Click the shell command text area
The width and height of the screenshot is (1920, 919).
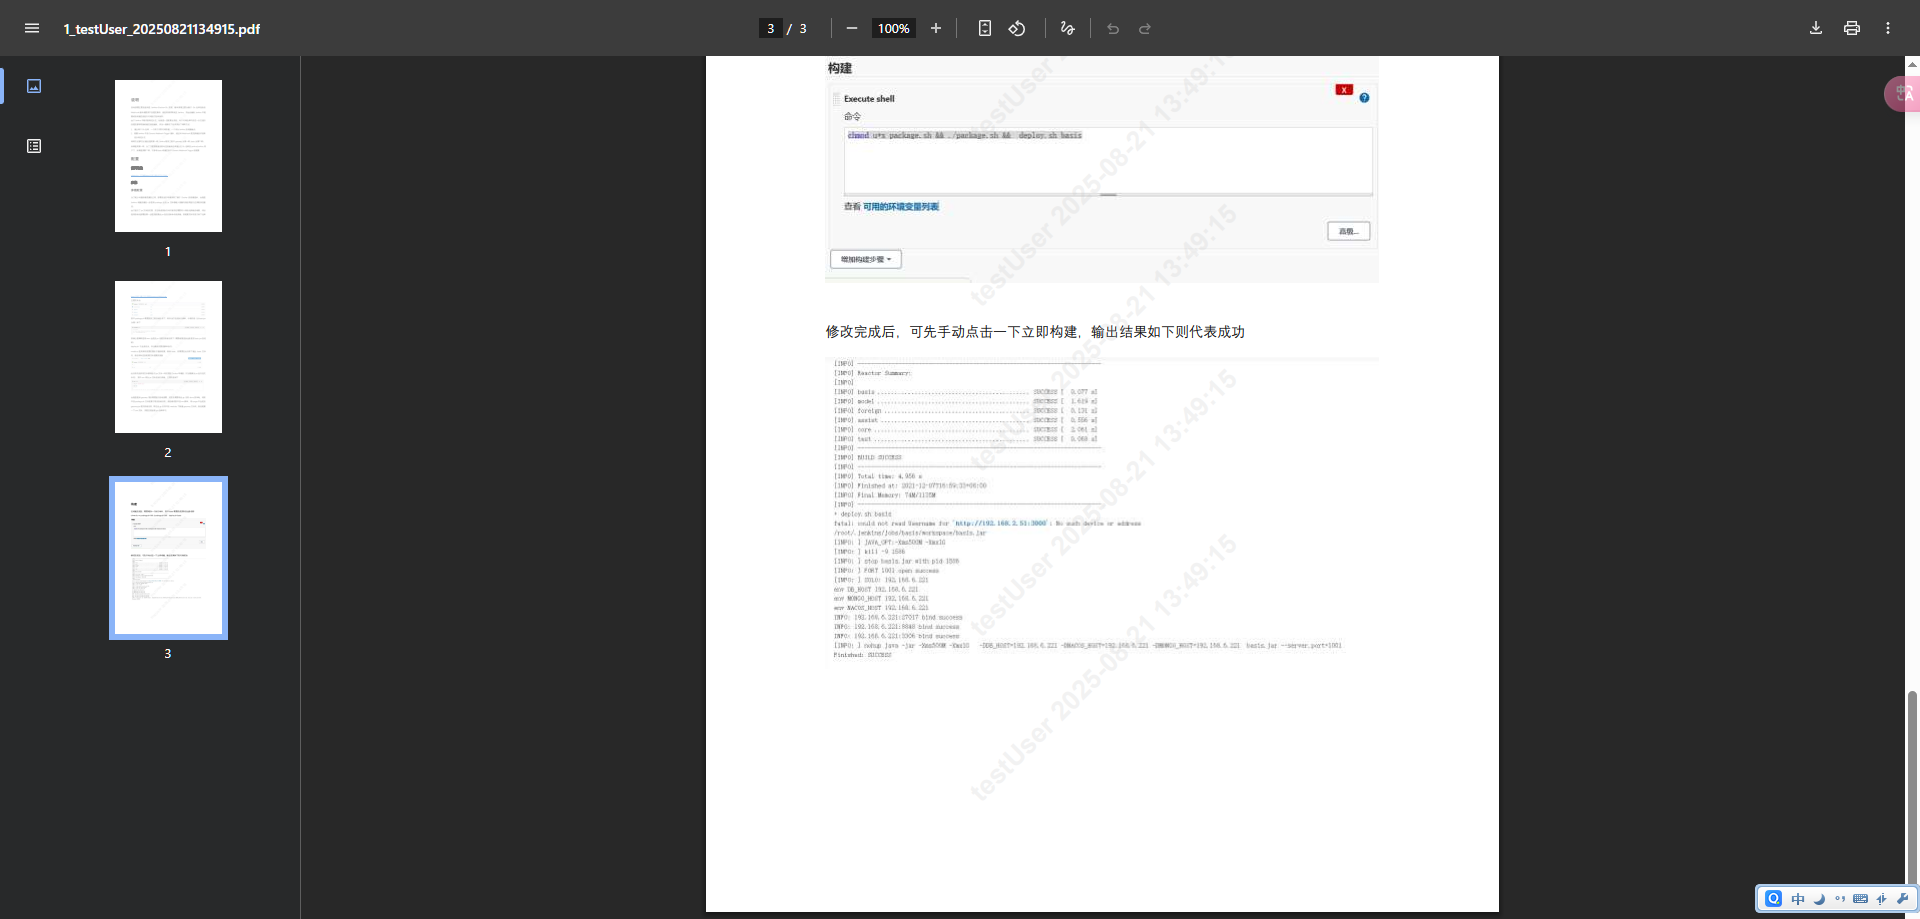[1108, 160]
